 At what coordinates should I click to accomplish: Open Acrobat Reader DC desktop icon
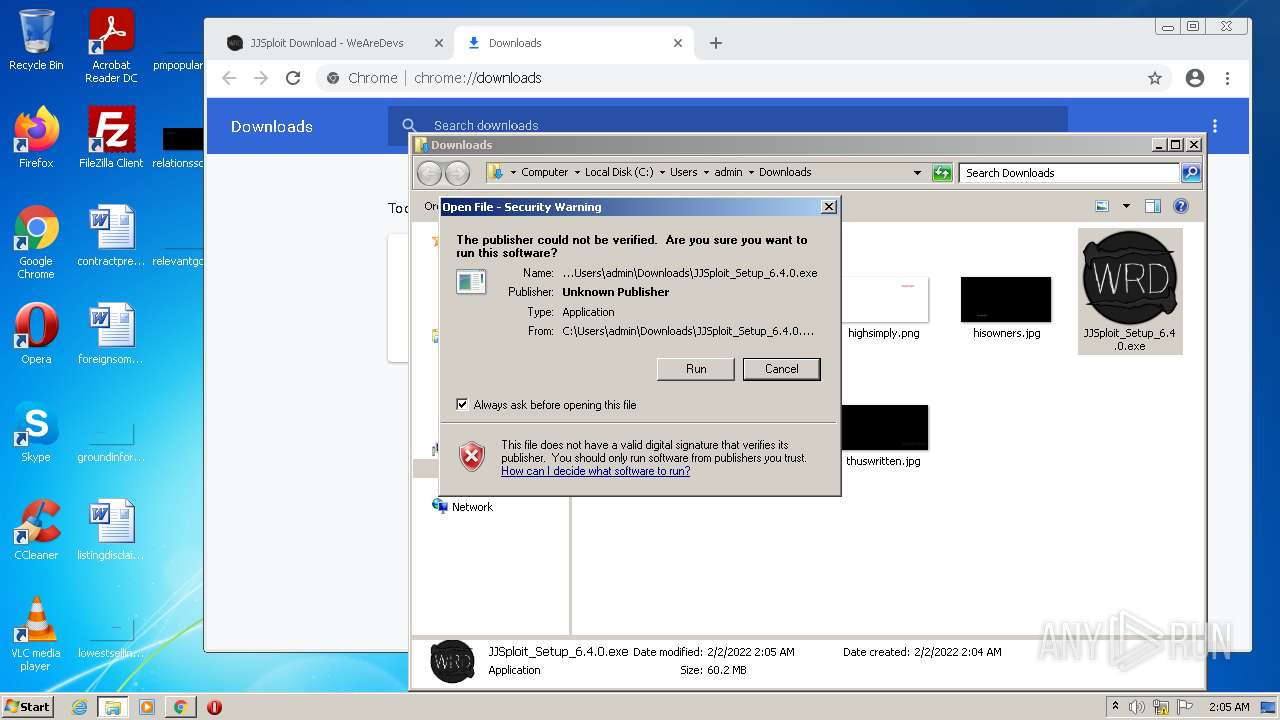pos(111,46)
